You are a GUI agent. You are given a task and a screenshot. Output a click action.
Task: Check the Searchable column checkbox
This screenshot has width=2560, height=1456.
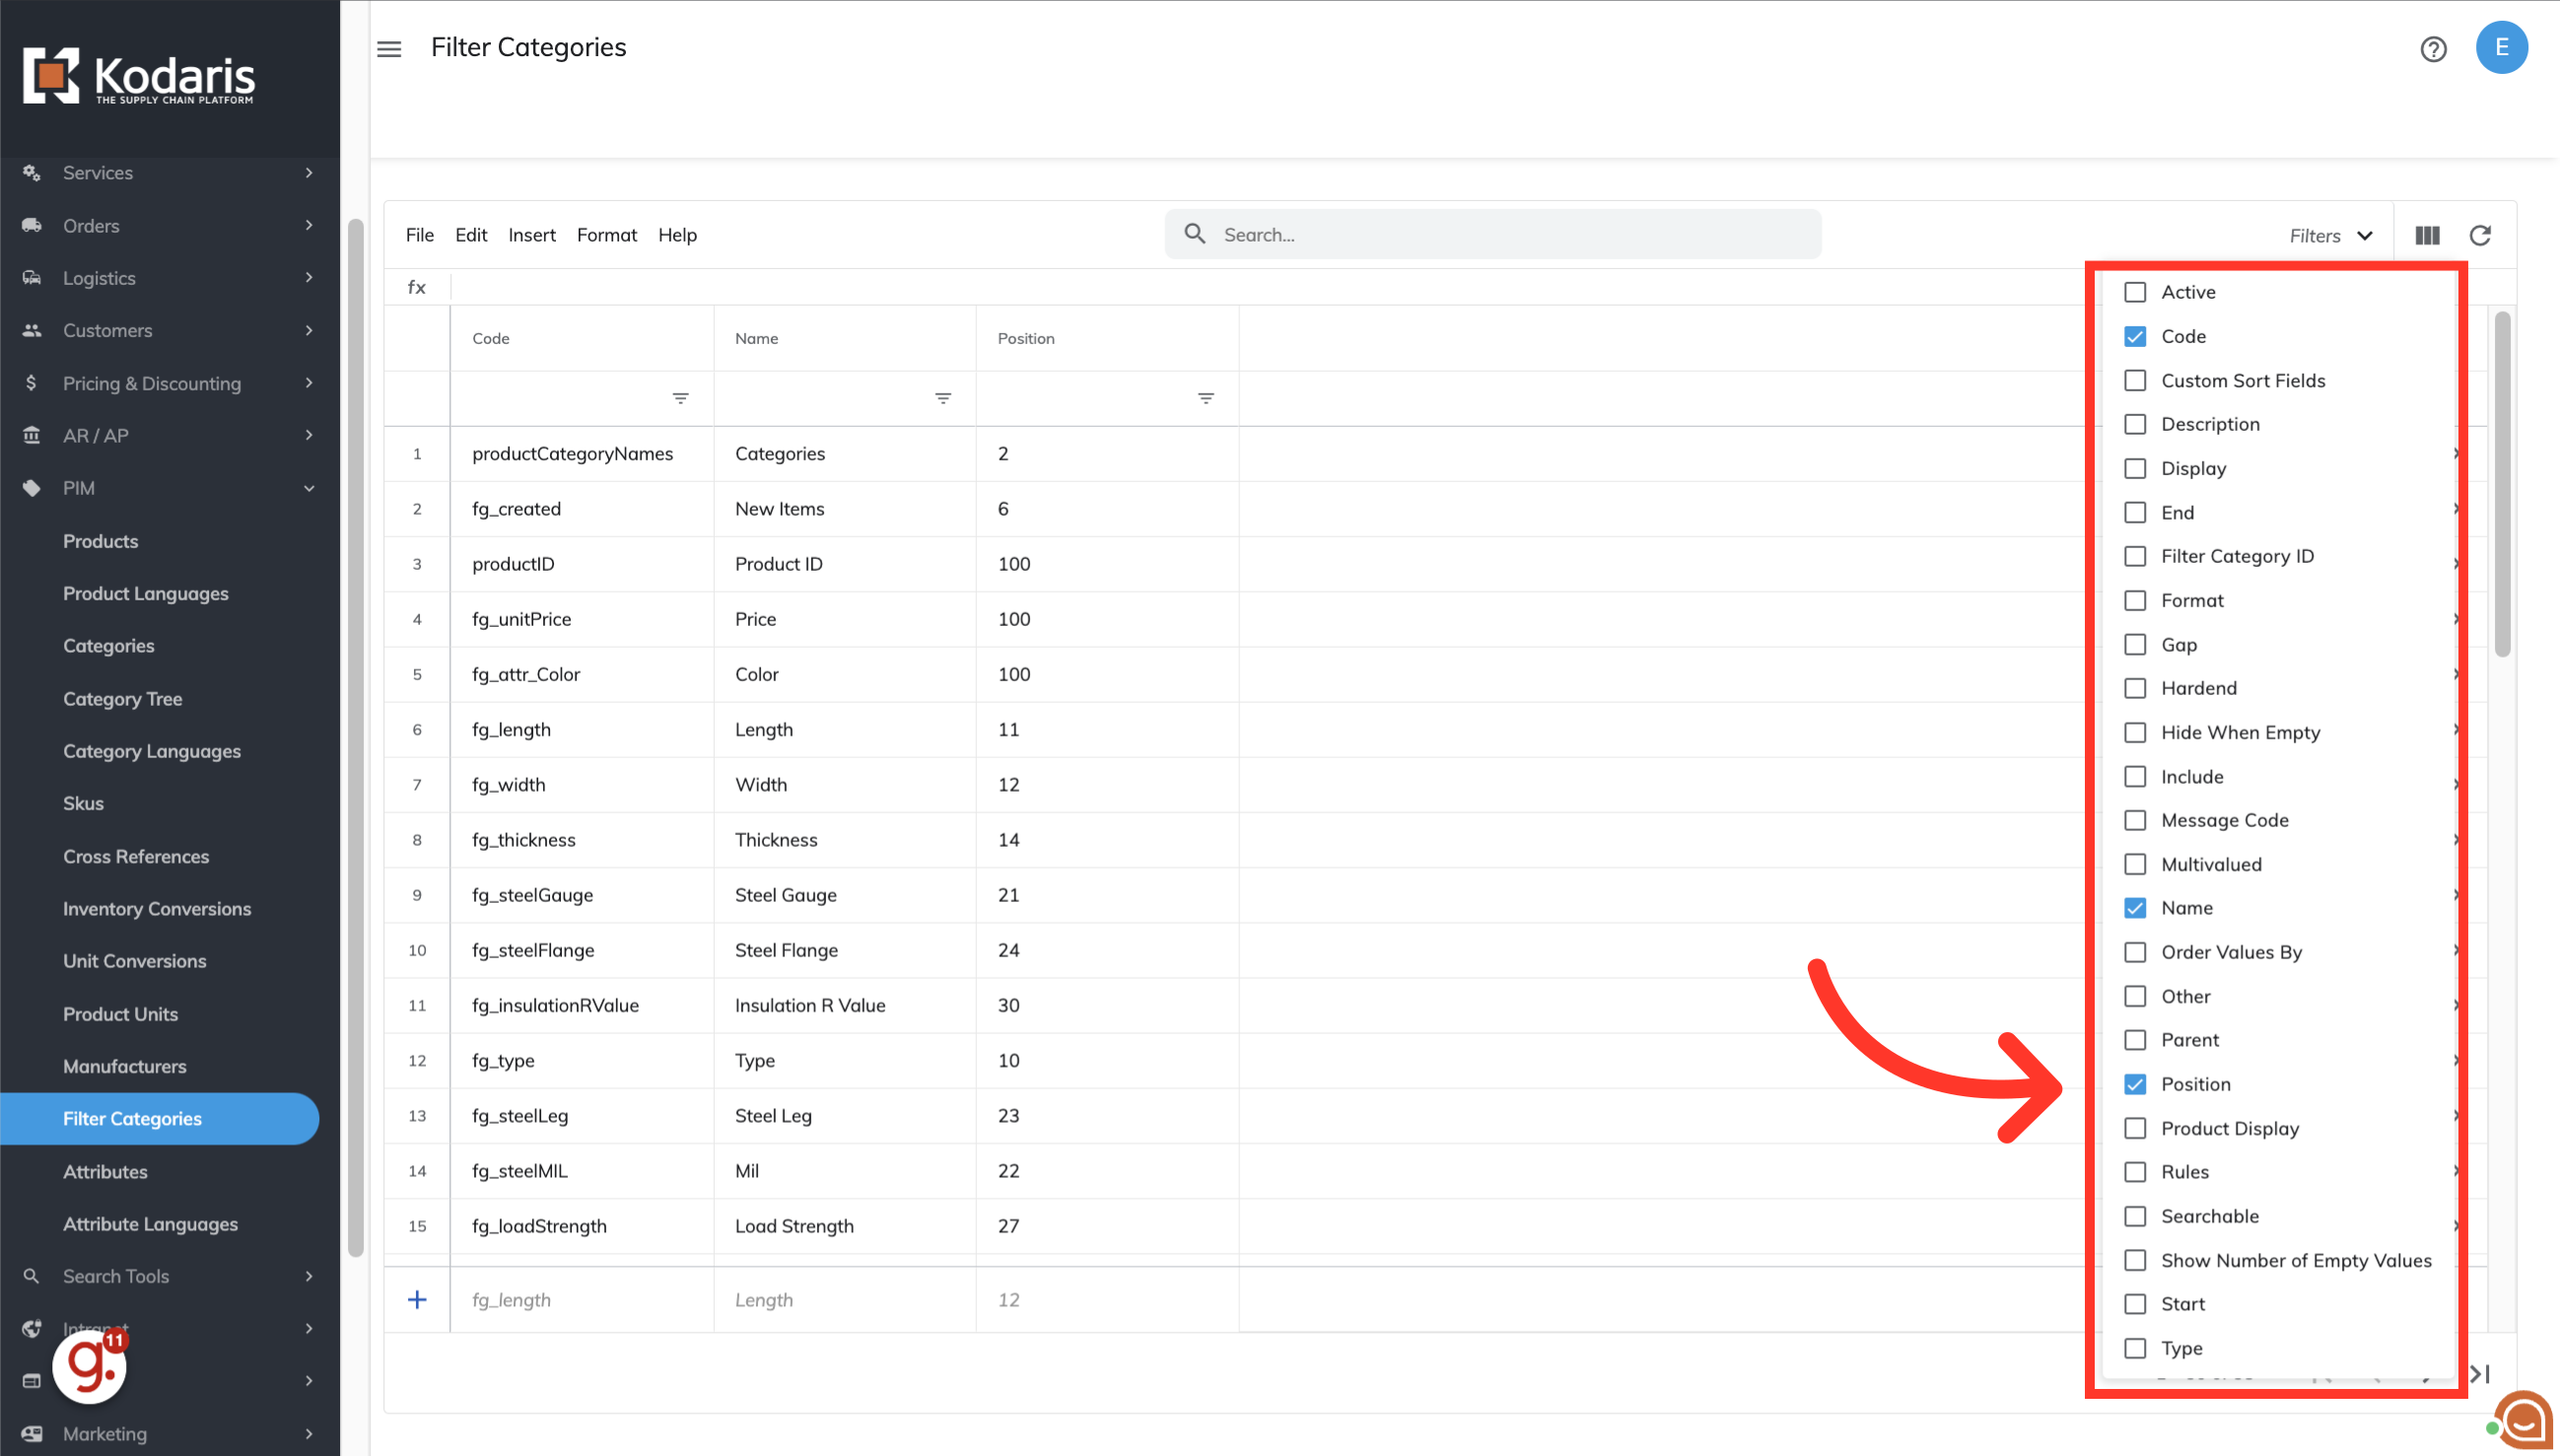[x=2135, y=1216]
